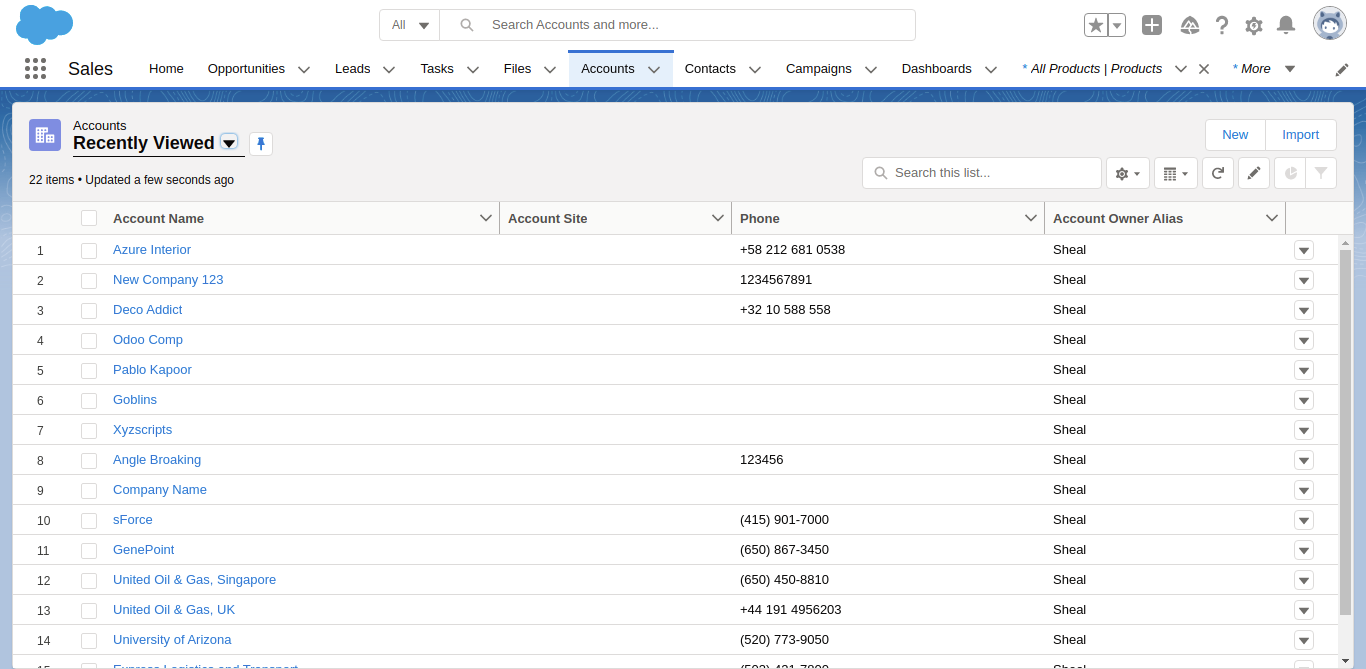Click the Edit List pencil icon
Viewport: 1366px width, 669px height.
[x=1254, y=173]
